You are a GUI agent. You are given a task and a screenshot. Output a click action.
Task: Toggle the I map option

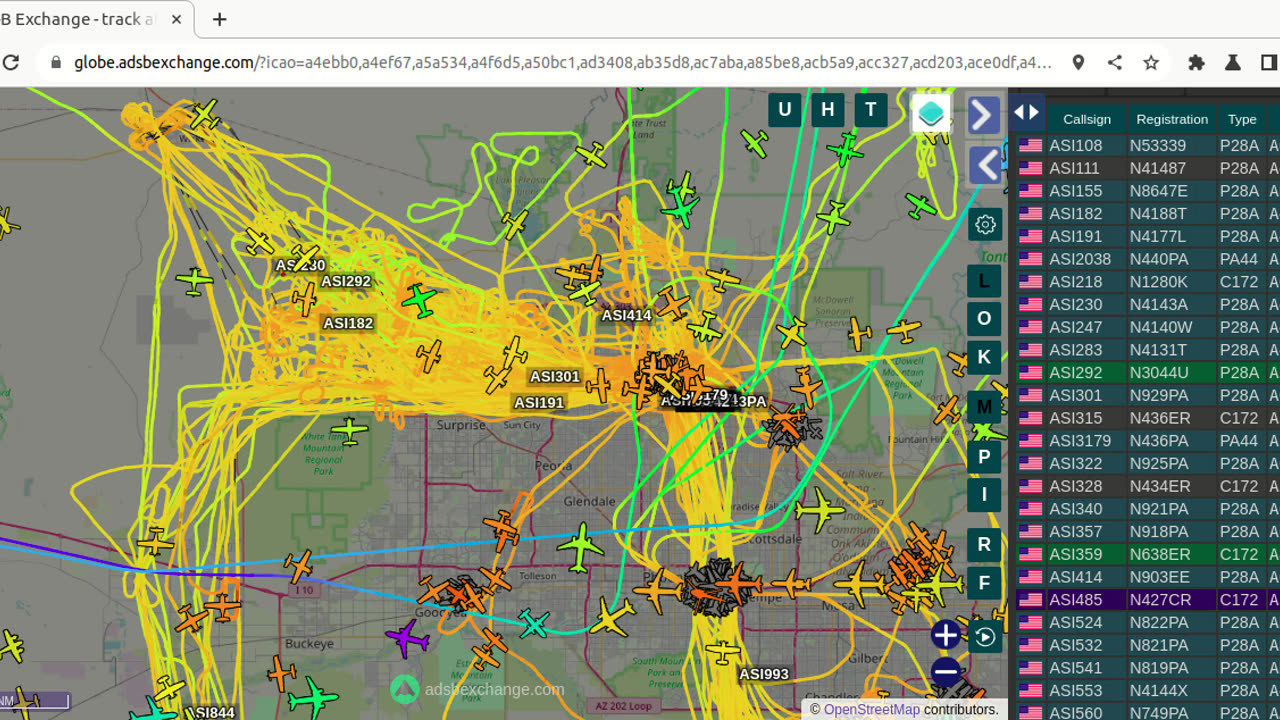pyautogui.click(x=984, y=494)
